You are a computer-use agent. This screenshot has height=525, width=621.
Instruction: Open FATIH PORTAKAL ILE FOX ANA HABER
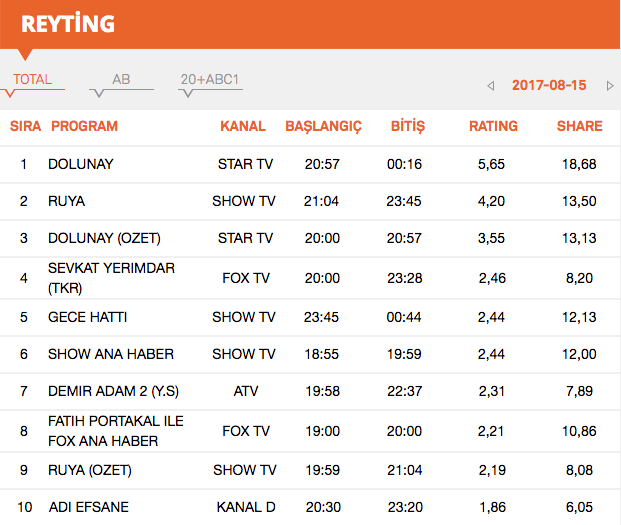(x=115, y=431)
